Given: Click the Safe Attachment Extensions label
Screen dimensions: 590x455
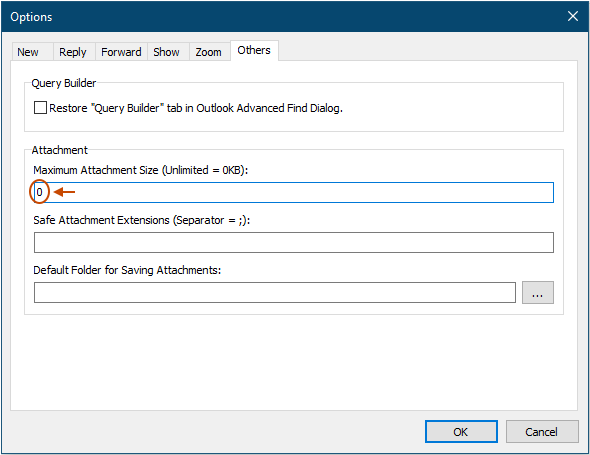Looking at the screenshot, I should click(x=141, y=220).
